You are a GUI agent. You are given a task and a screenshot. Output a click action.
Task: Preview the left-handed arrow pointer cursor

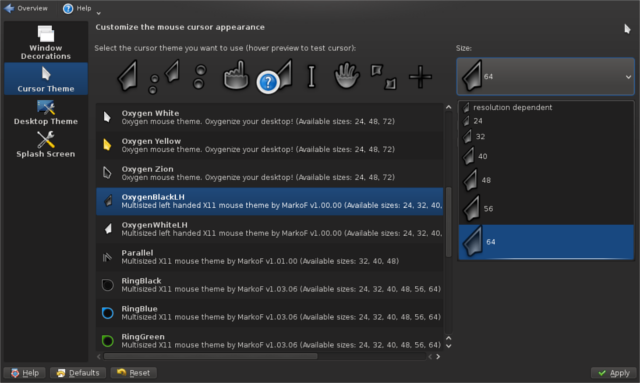point(128,76)
